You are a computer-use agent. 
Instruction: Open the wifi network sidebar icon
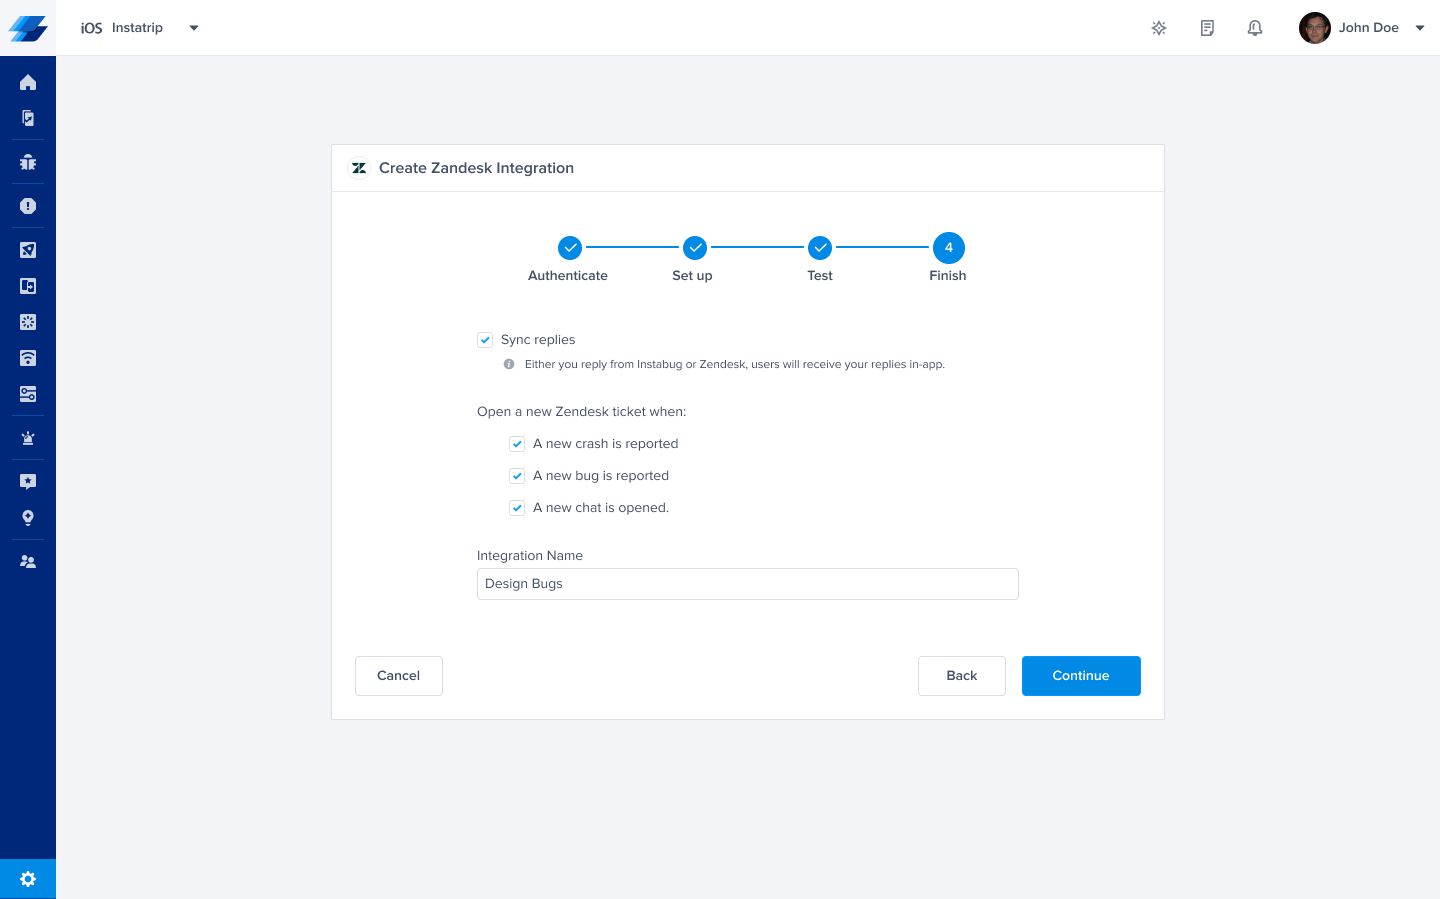(x=28, y=358)
